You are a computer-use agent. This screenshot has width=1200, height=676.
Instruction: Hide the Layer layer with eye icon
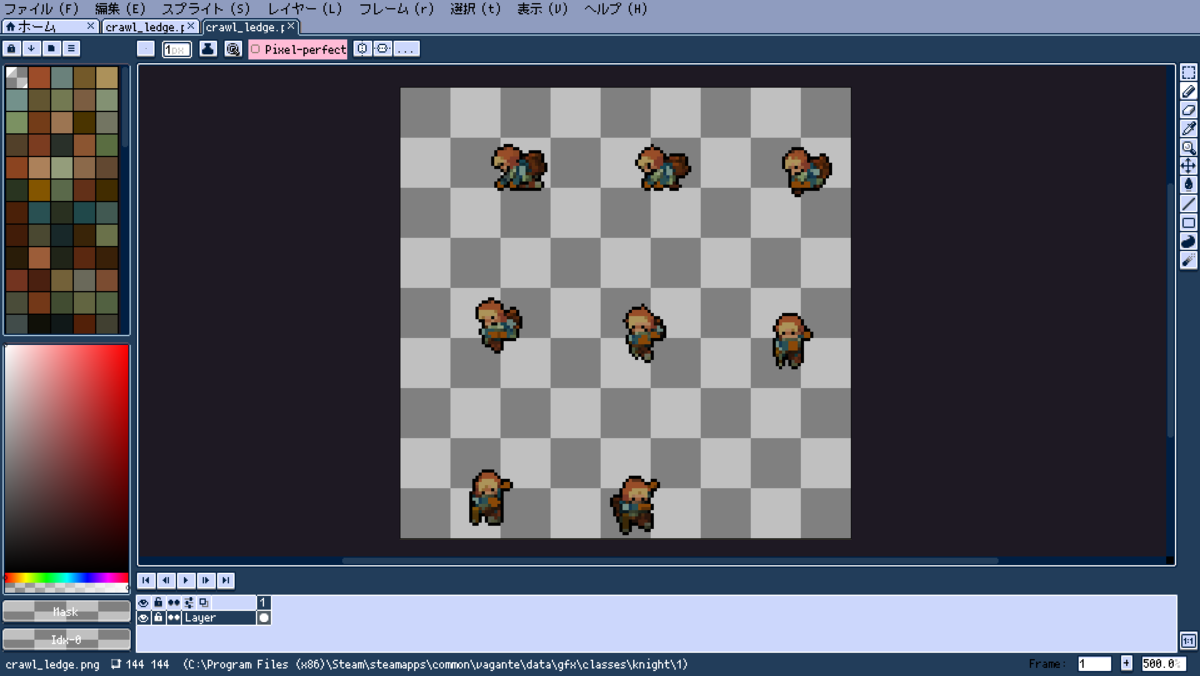(x=143, y=618)
